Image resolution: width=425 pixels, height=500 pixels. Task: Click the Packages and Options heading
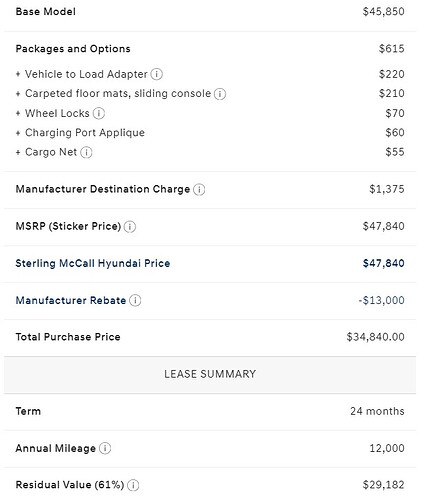(x=73, y=49)
